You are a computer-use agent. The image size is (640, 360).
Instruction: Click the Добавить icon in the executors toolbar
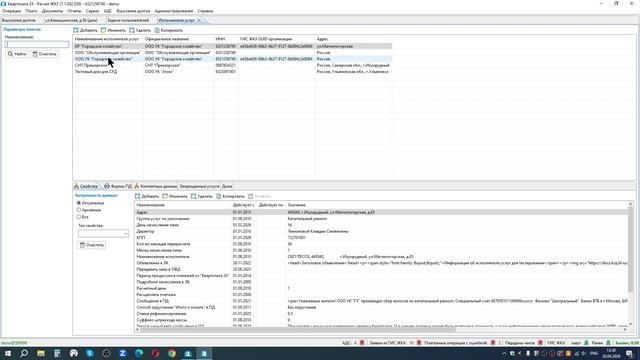(x=76, y=30)
